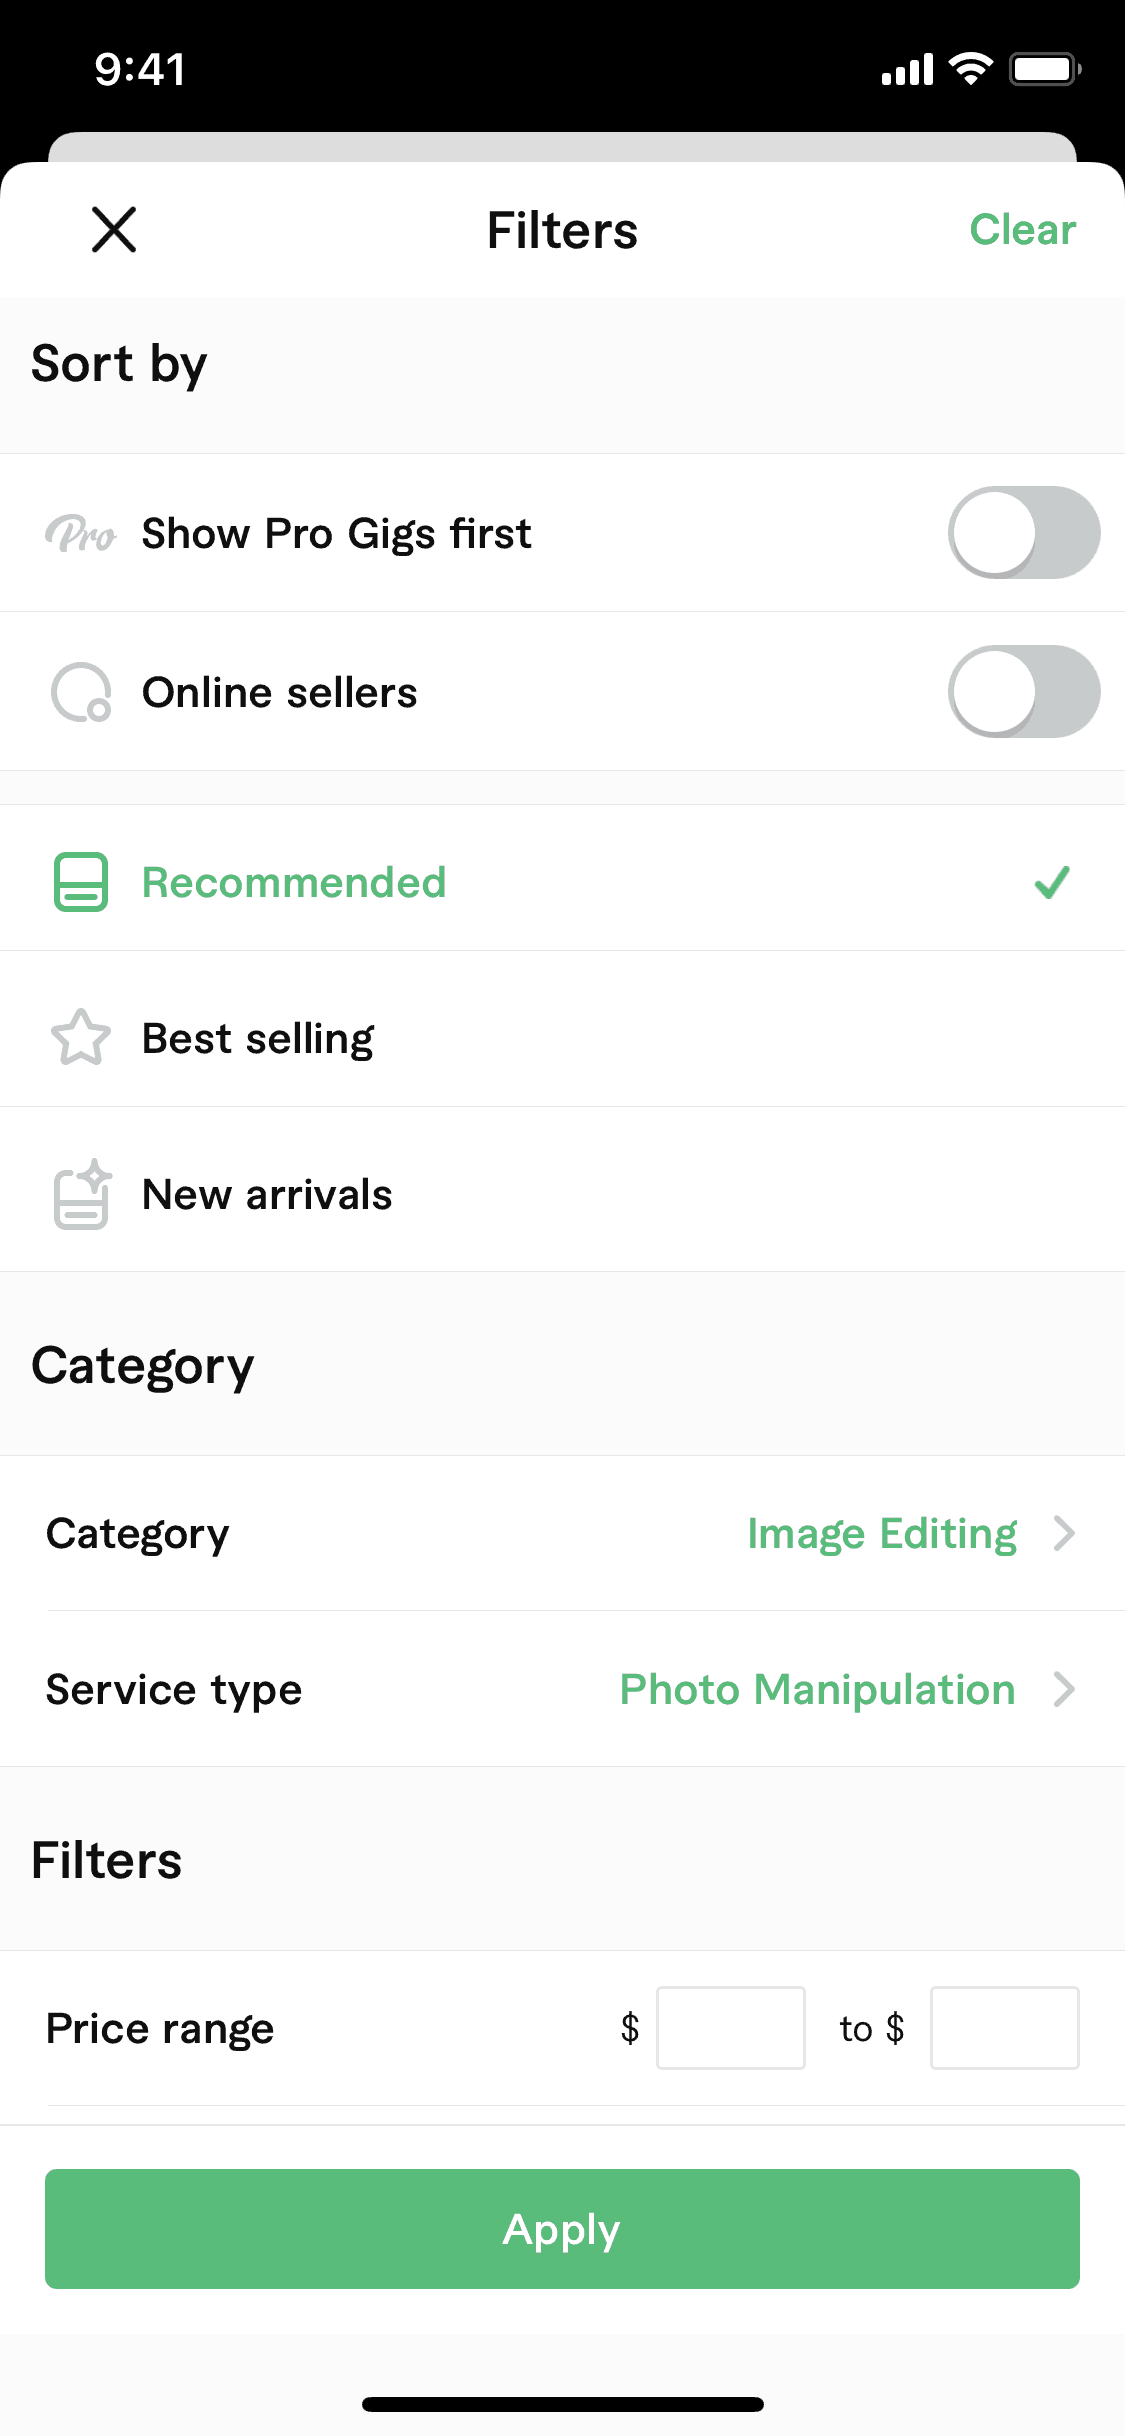This screenshot has height=2436, width=1125.
Task: Close the Filters sheet with X icon
Action: 114,230
